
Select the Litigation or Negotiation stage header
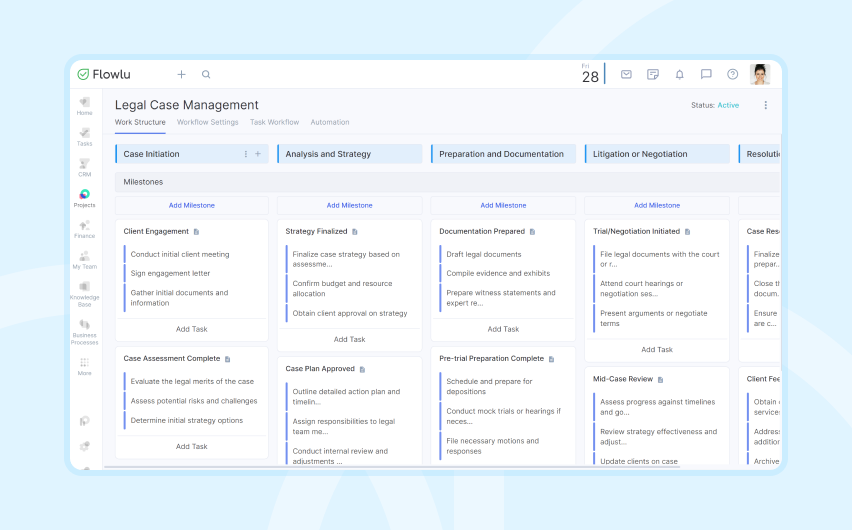[657, 154]
